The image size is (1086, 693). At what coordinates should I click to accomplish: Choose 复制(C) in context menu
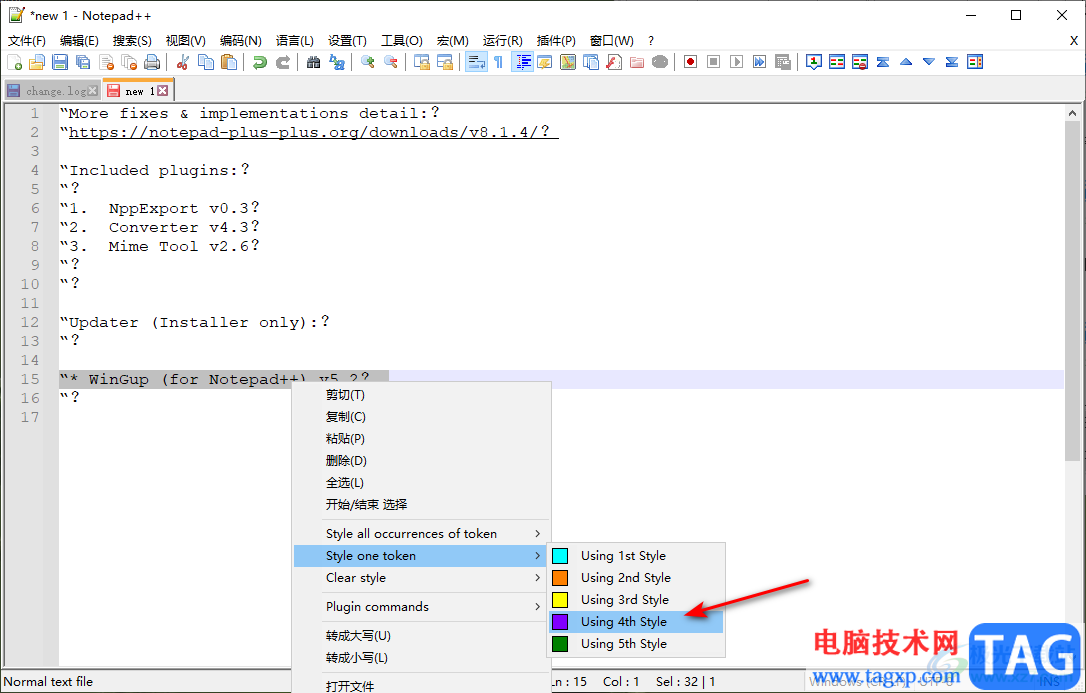[421, 417]
